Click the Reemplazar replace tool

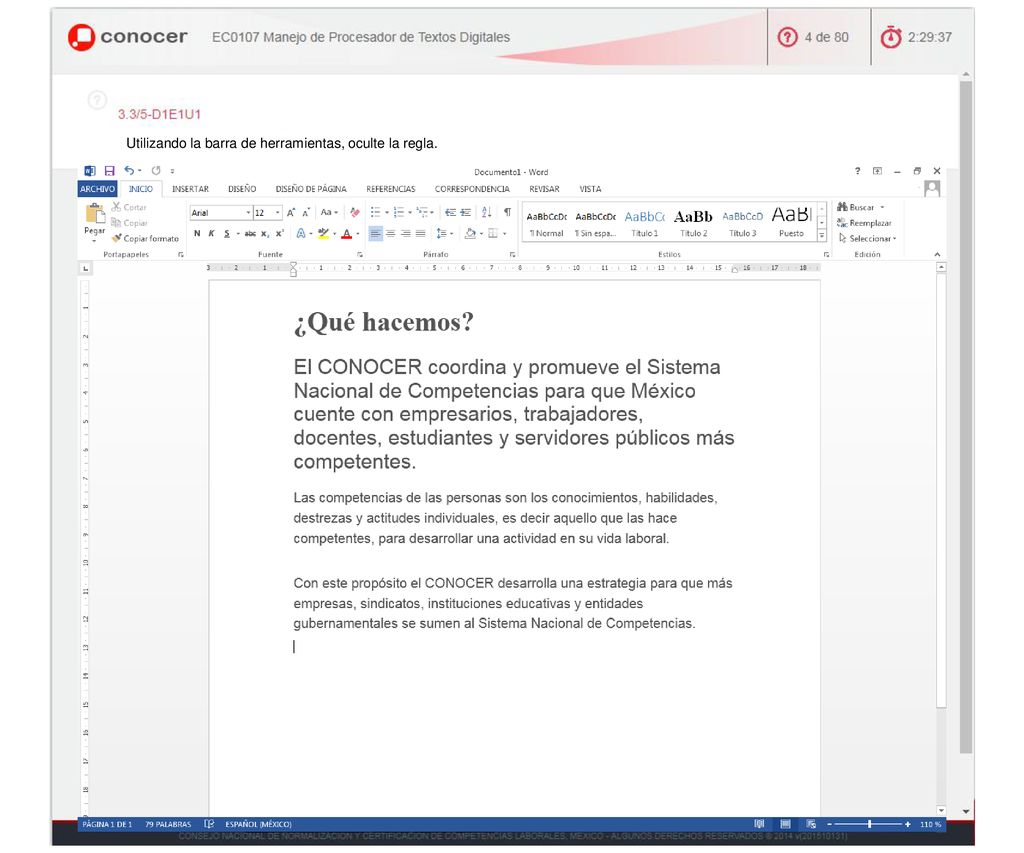point(865,223)
